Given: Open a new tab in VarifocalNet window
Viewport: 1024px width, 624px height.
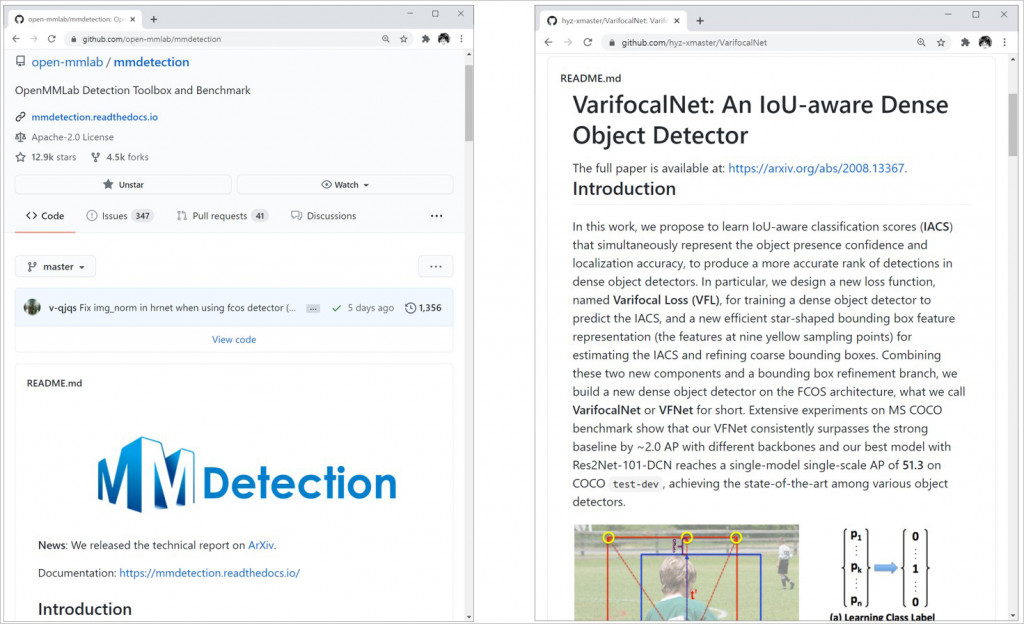Looking at the screenshot, I should point(700,21).
